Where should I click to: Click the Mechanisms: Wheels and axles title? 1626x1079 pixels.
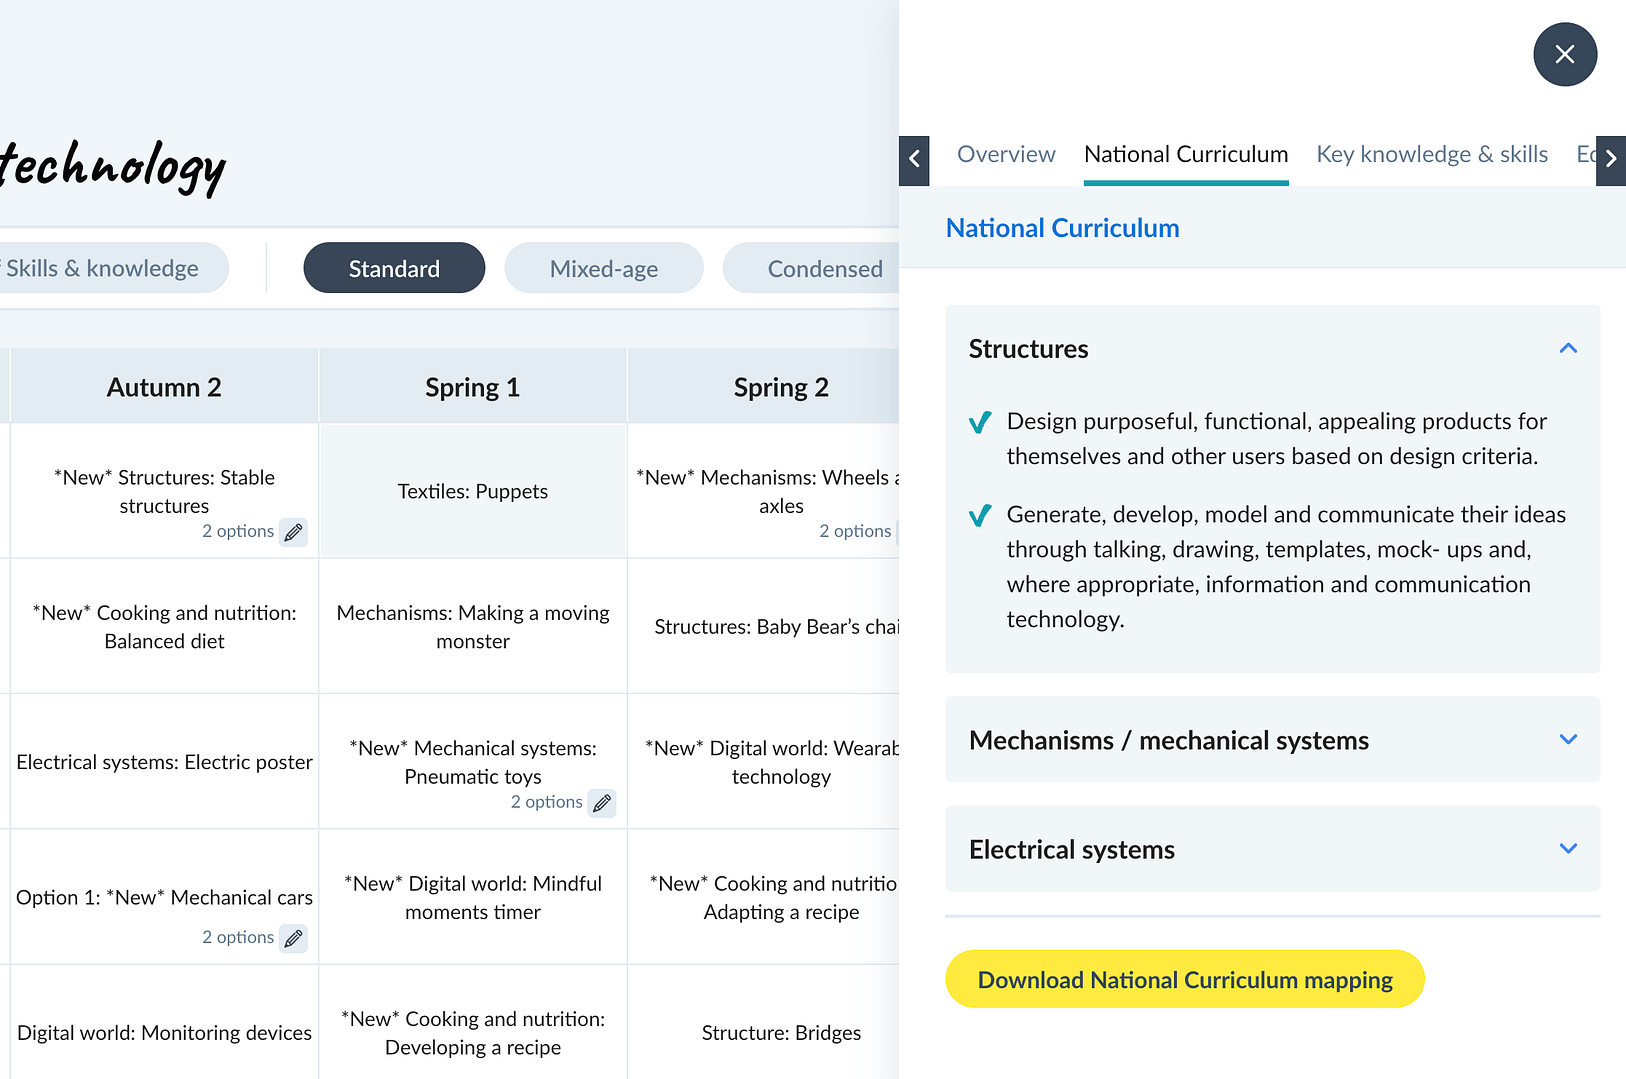768,491
